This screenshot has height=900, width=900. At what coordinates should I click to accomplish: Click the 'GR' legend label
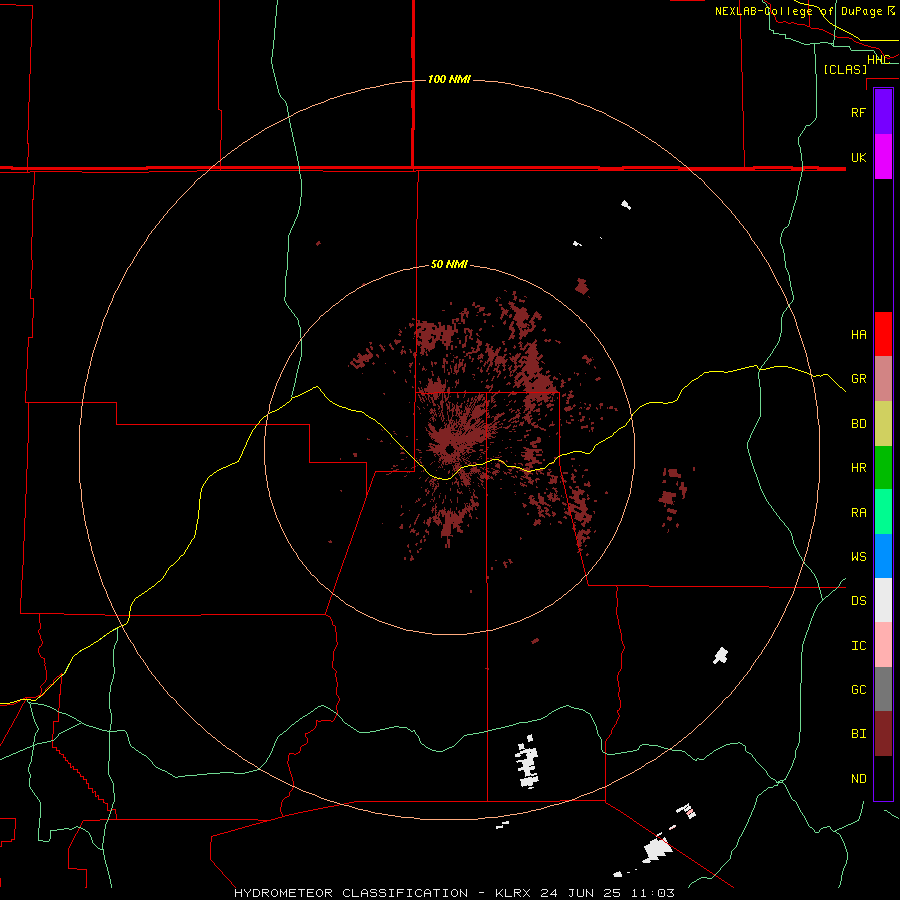pos(858,379)
